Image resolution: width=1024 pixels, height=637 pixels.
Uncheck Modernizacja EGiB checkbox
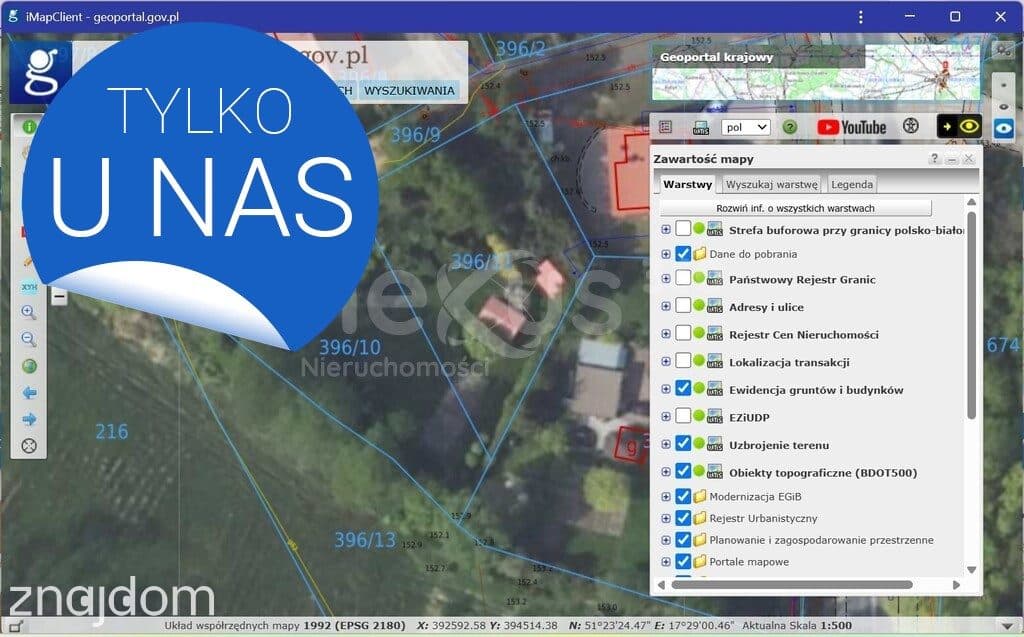(x=683, y=496)
